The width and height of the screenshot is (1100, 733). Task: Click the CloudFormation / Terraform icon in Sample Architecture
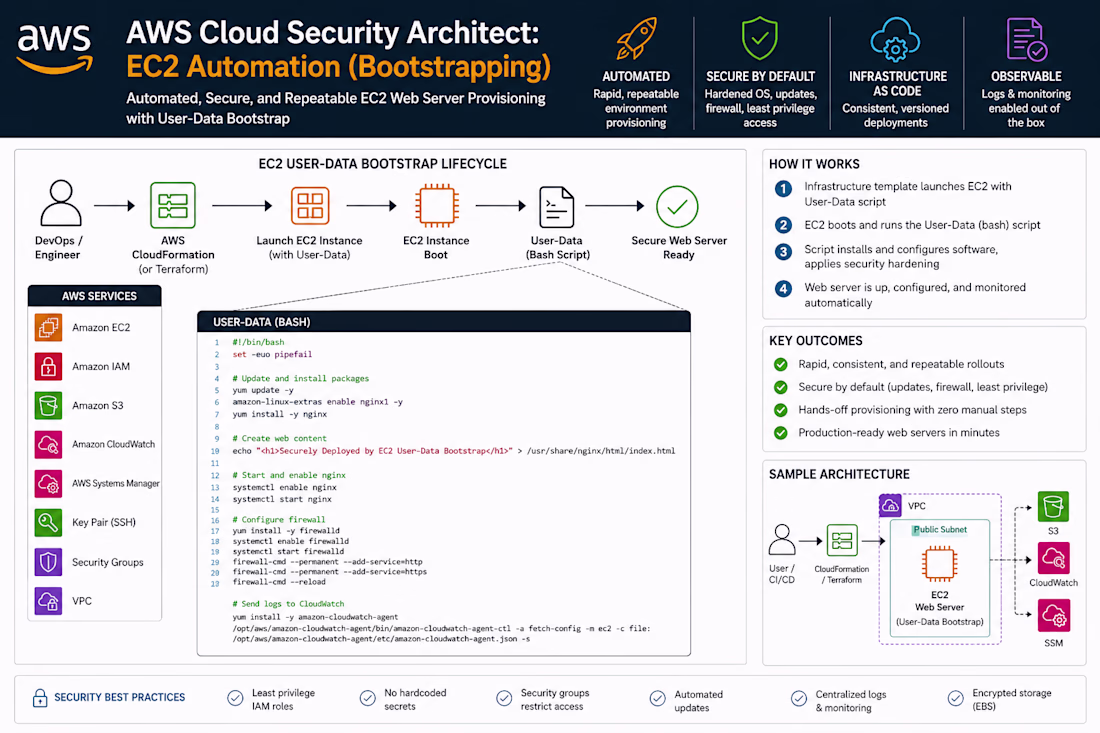pyautogui.click(x=842, y=541)
